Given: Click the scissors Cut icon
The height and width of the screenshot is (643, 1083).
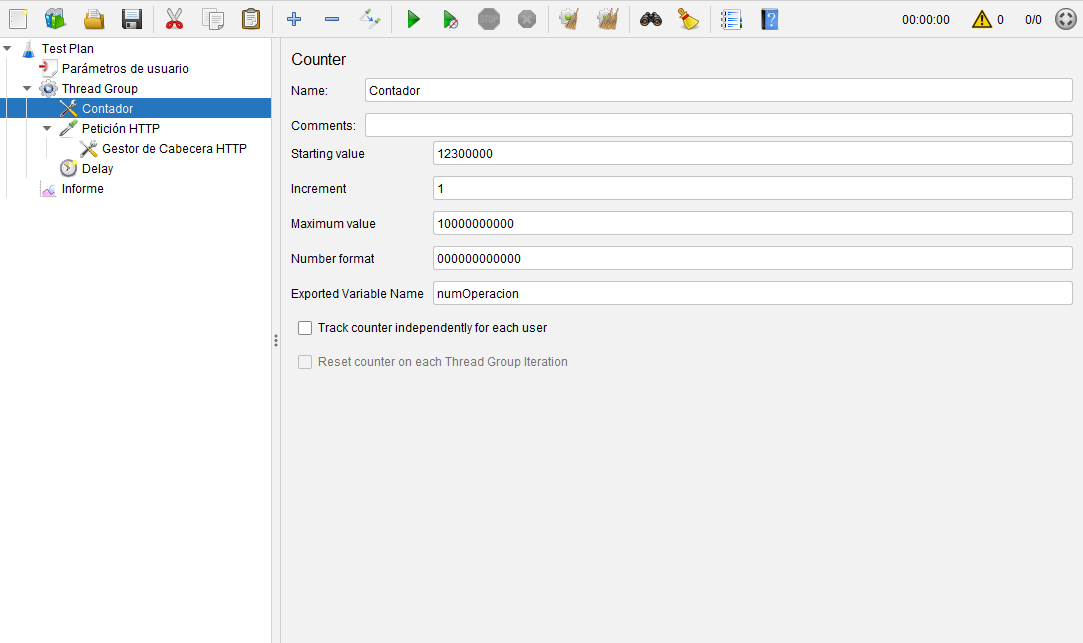Looking at the screenshot, I should [x=174, y=19].
